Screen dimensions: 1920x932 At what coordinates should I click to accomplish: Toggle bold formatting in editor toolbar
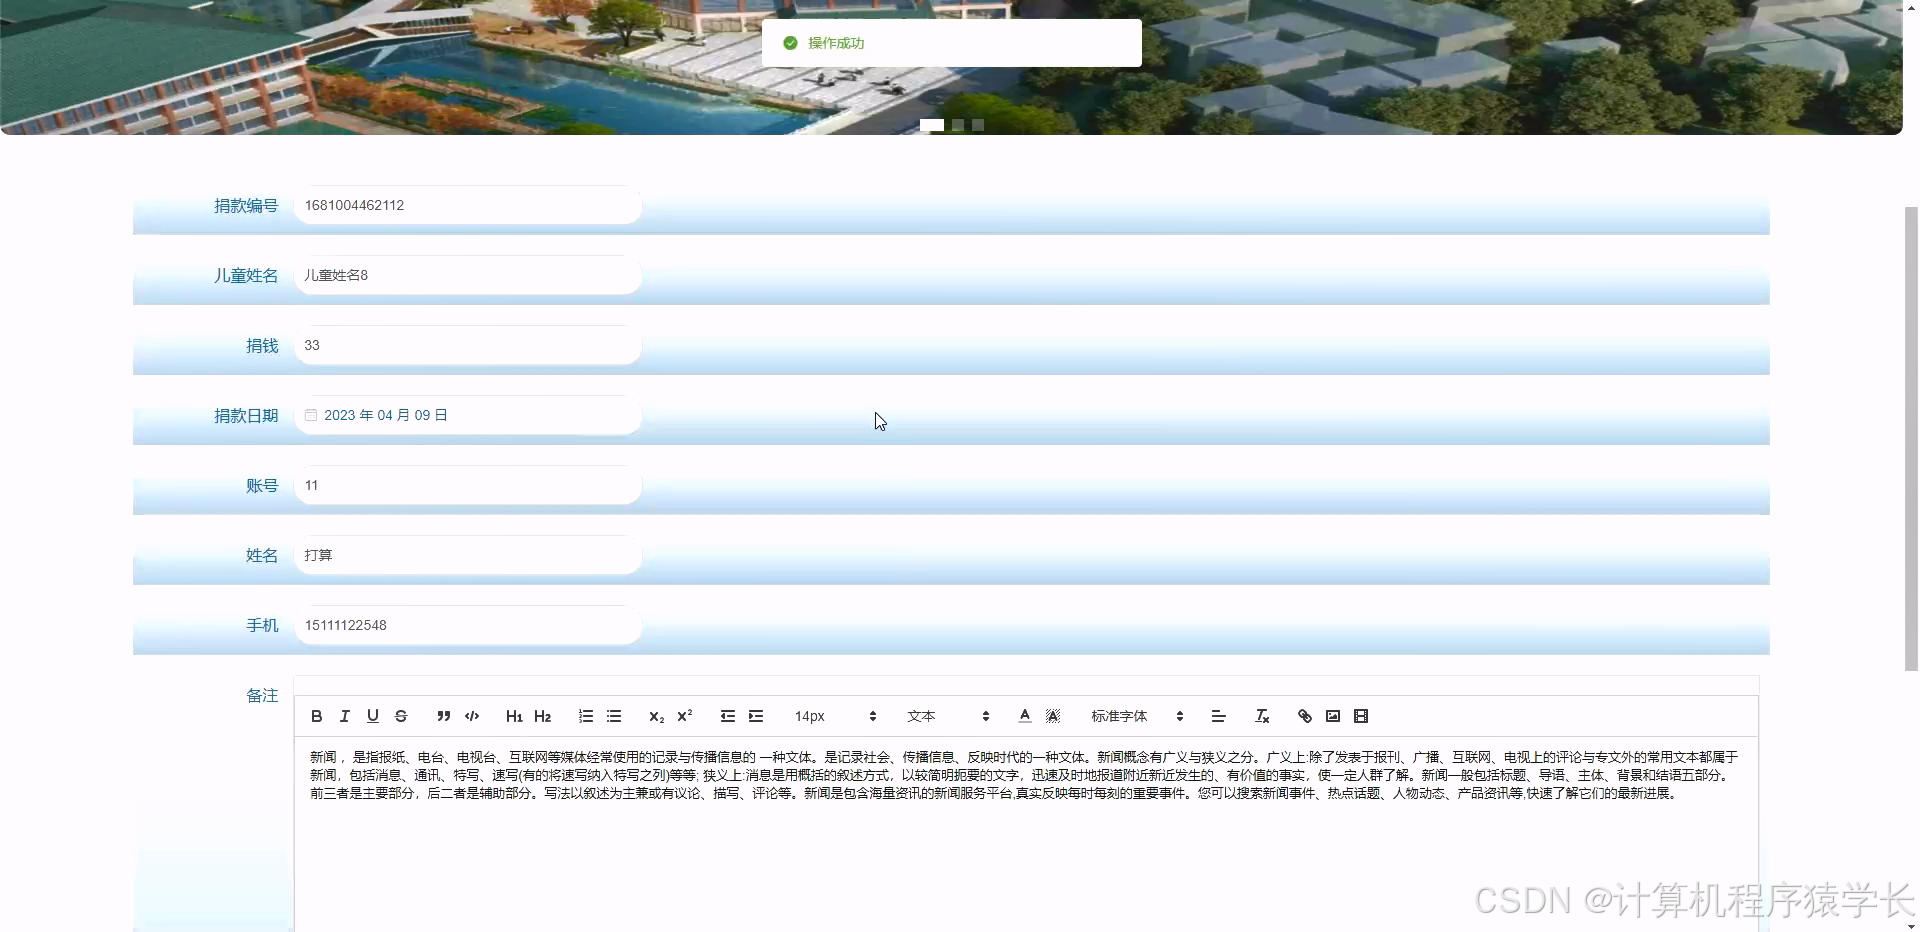[x=316, y=716]
